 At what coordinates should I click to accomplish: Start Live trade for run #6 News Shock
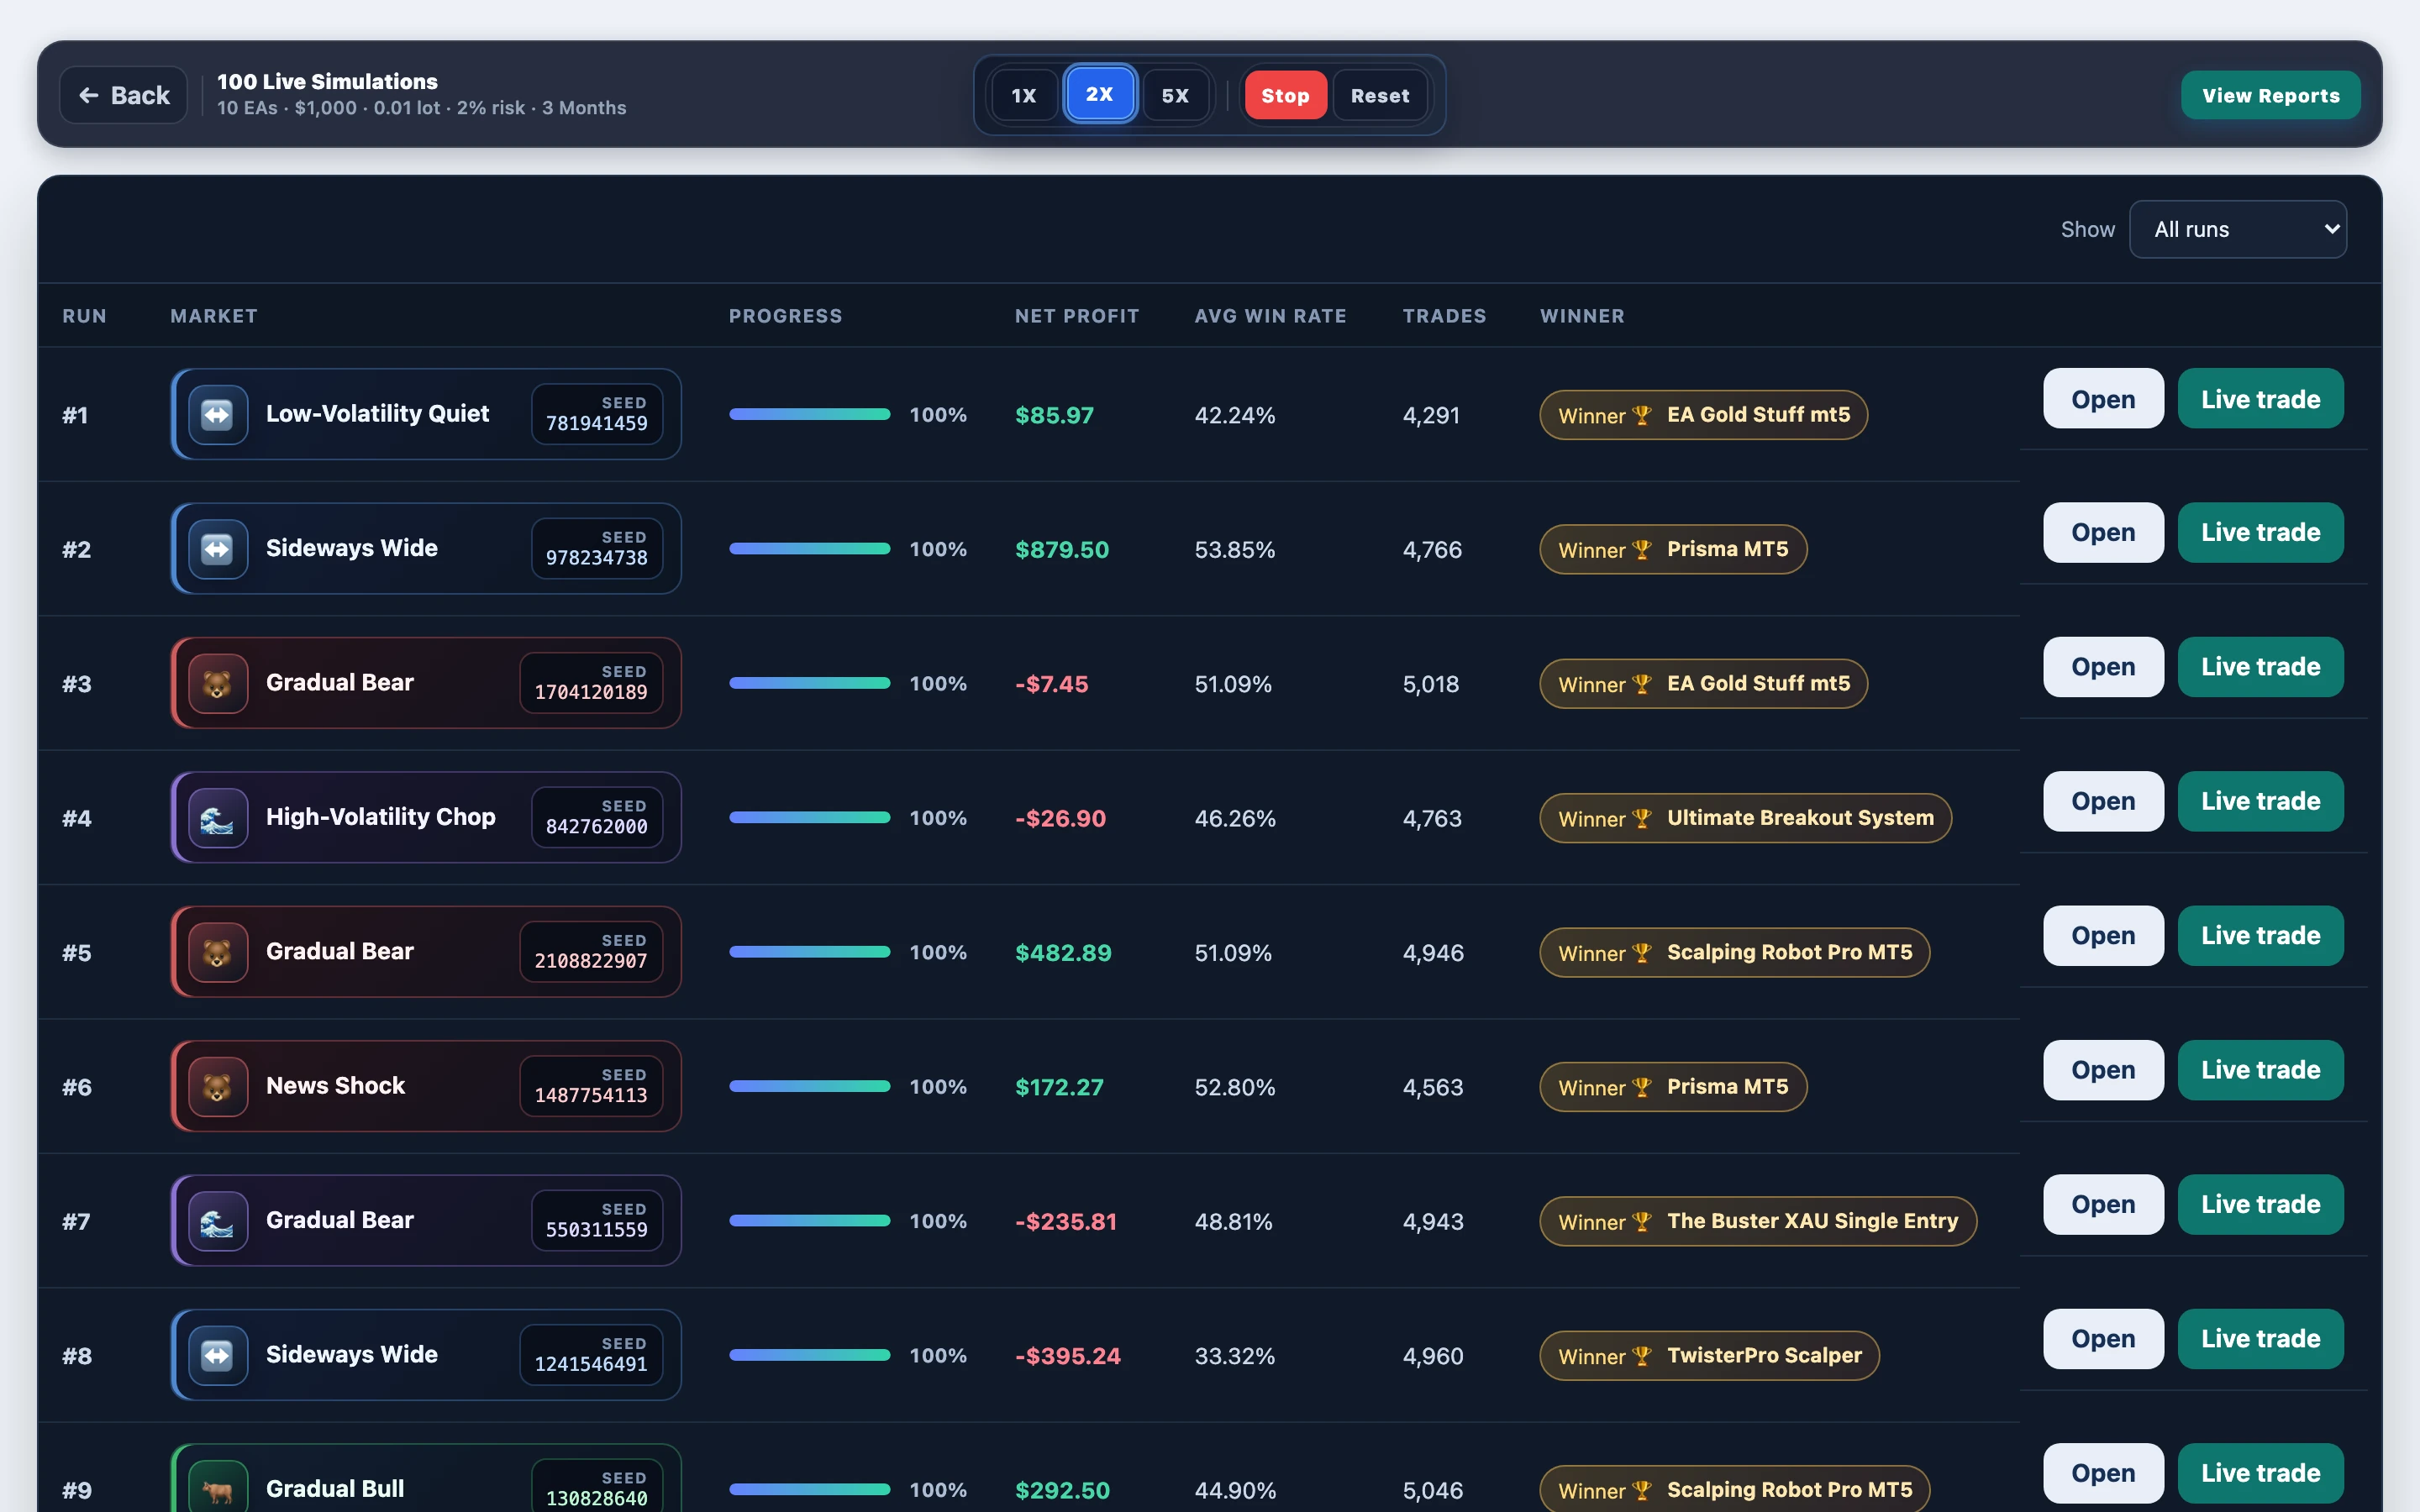[2260, 1070]
